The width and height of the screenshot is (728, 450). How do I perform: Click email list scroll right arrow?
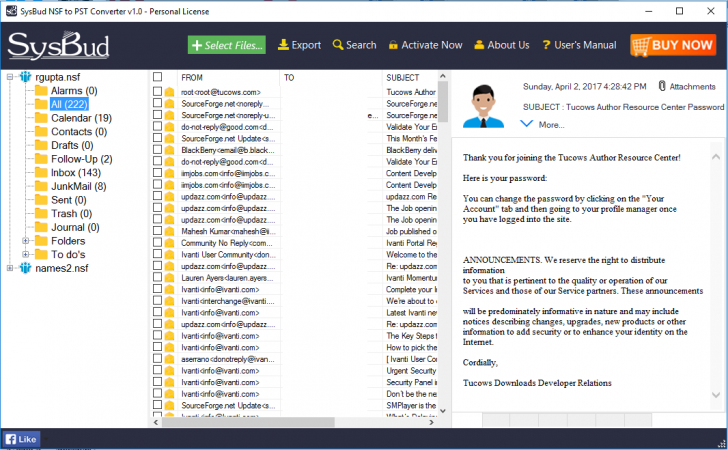click(x=432, y=422)
